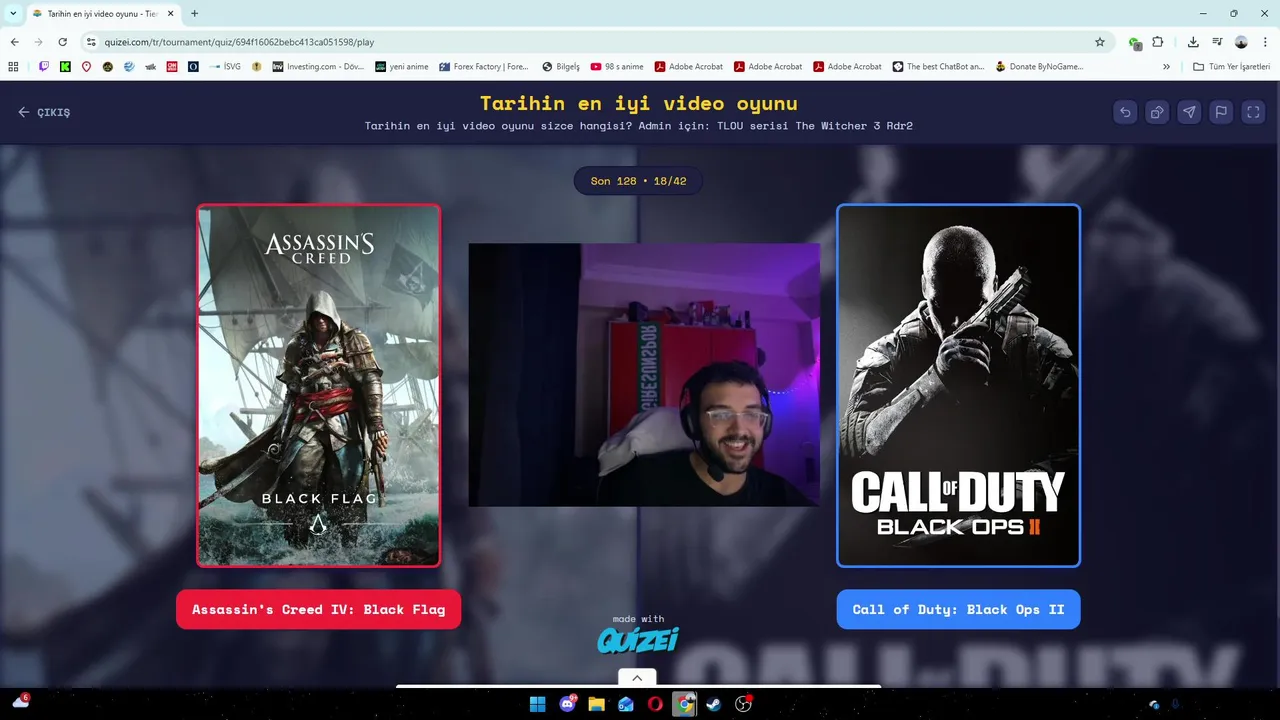Open Steam from the taskbar
1280x720 pixels.
tap(713, 704)
